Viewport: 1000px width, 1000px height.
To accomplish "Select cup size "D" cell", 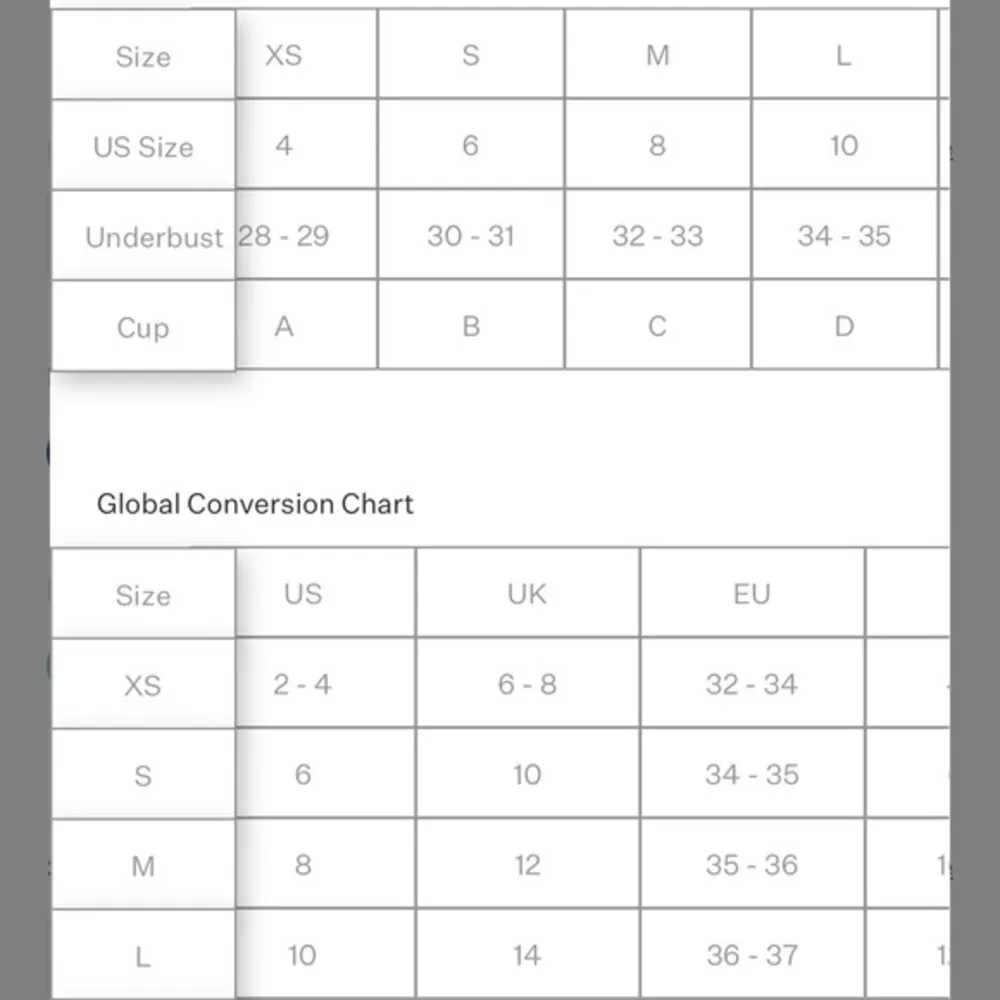I will (x=843, y=326).
